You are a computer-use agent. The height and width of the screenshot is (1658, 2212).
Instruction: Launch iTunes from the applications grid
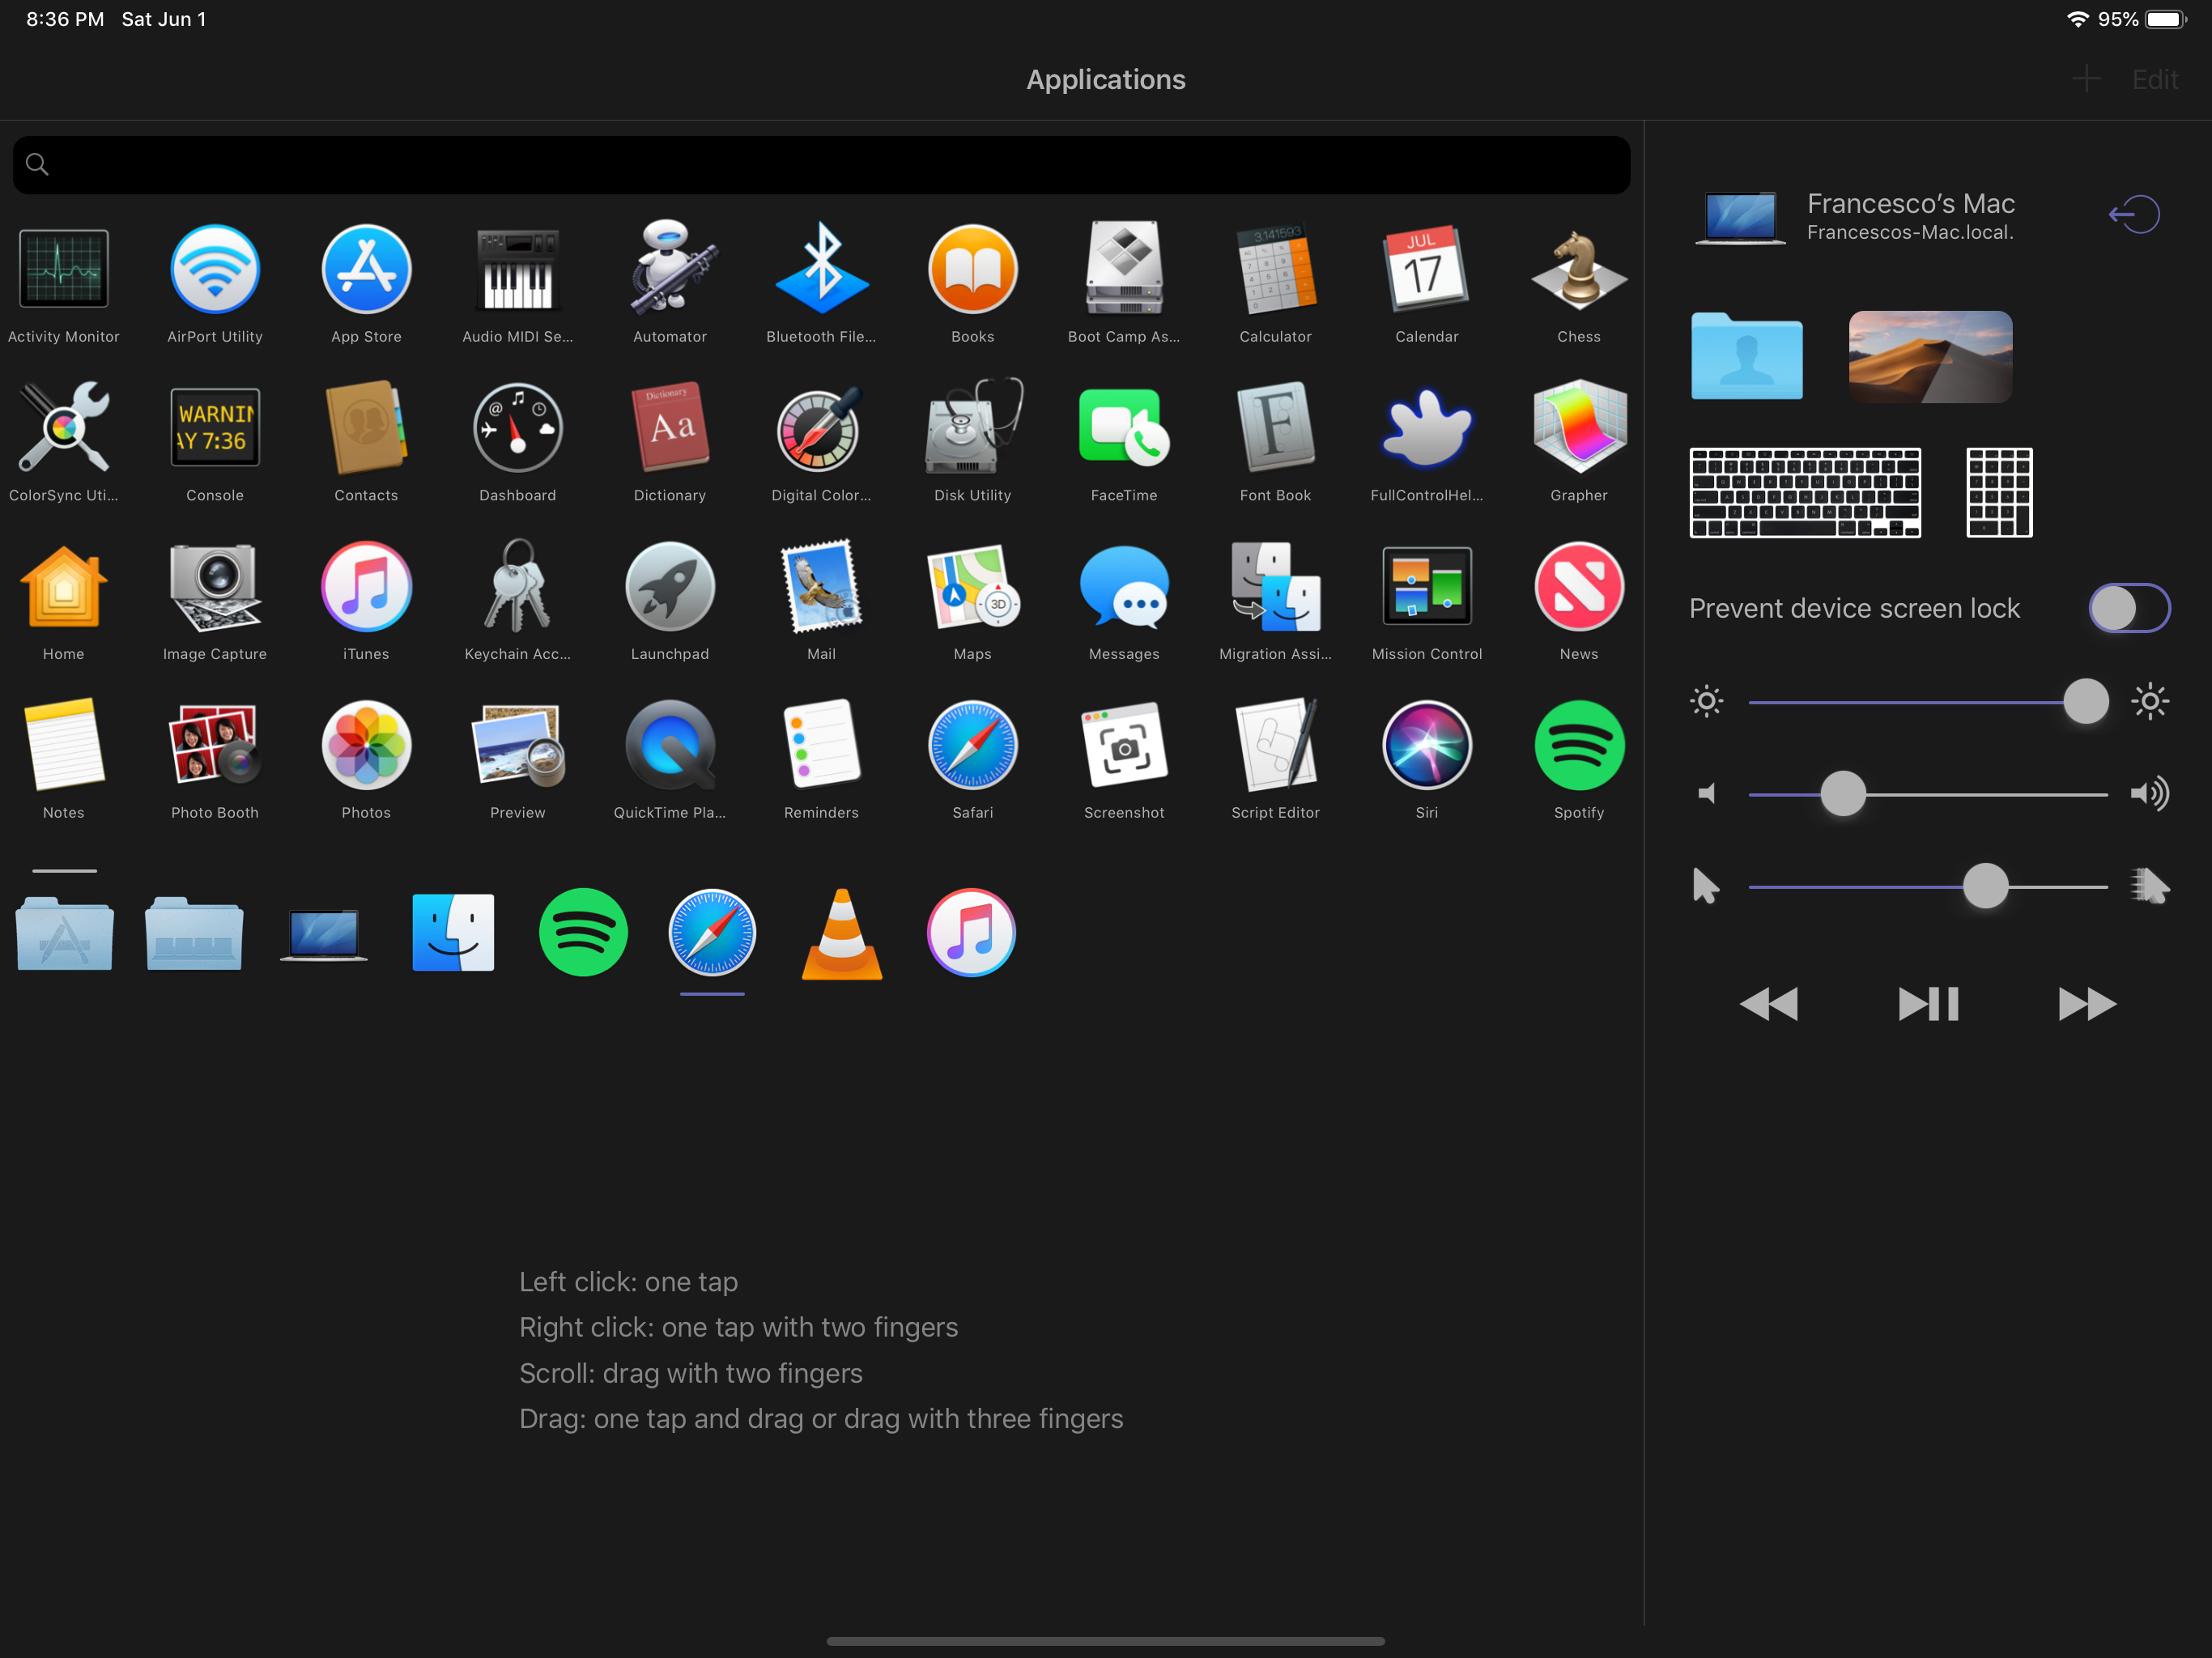click(x=366, y=587)
